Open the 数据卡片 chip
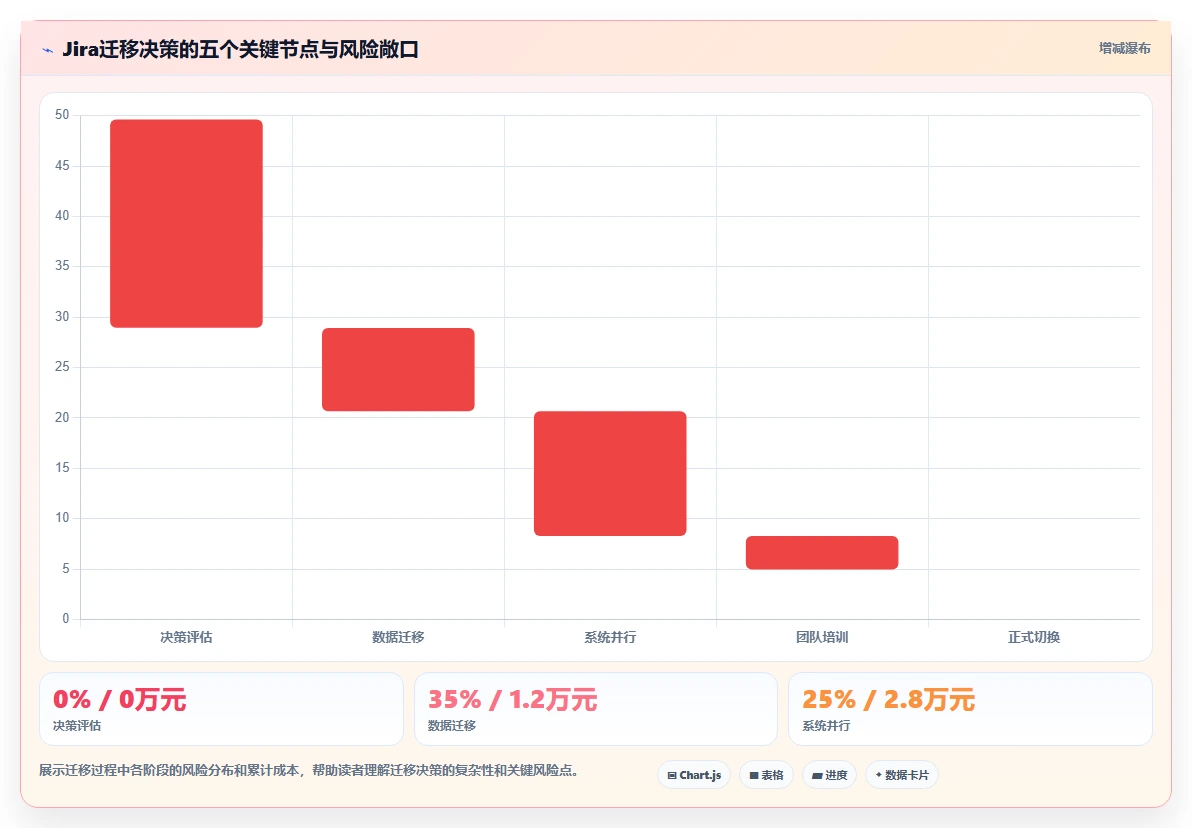 [902, 775]
